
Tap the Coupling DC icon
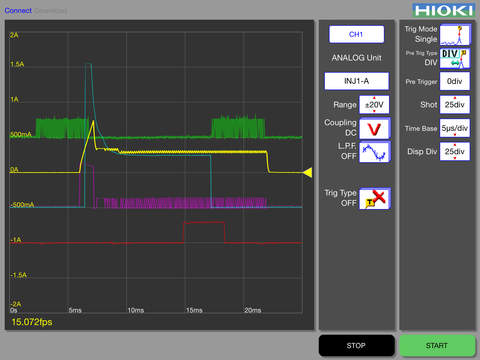point(375,128)
